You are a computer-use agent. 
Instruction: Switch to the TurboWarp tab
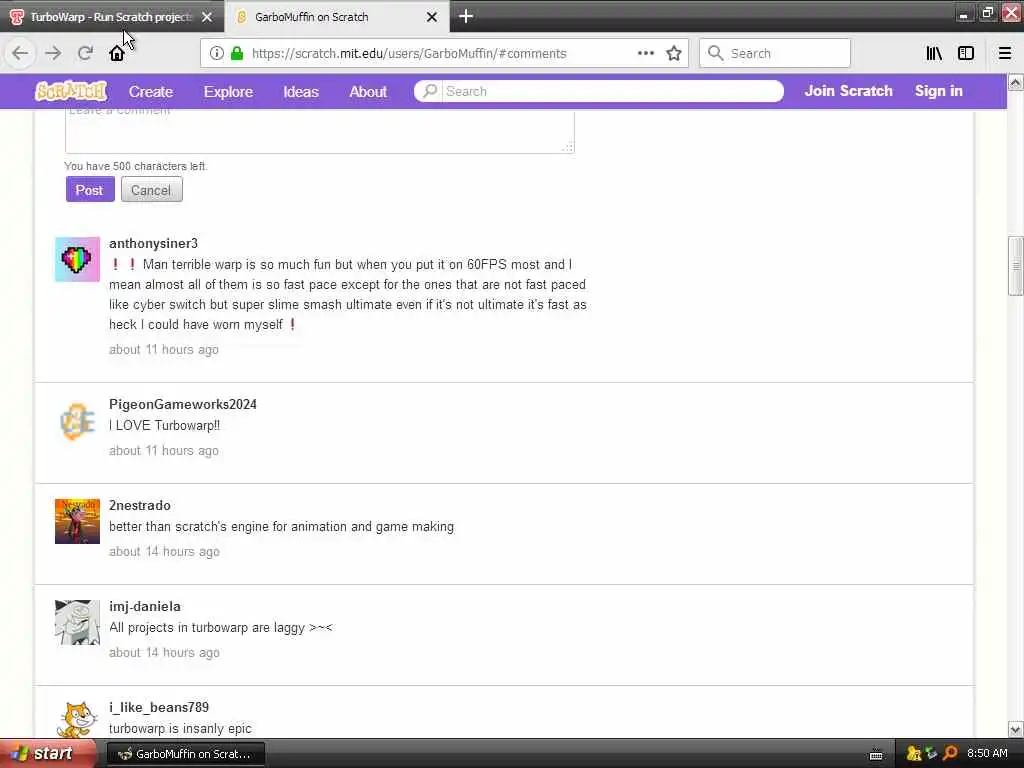tap(112, 17)
